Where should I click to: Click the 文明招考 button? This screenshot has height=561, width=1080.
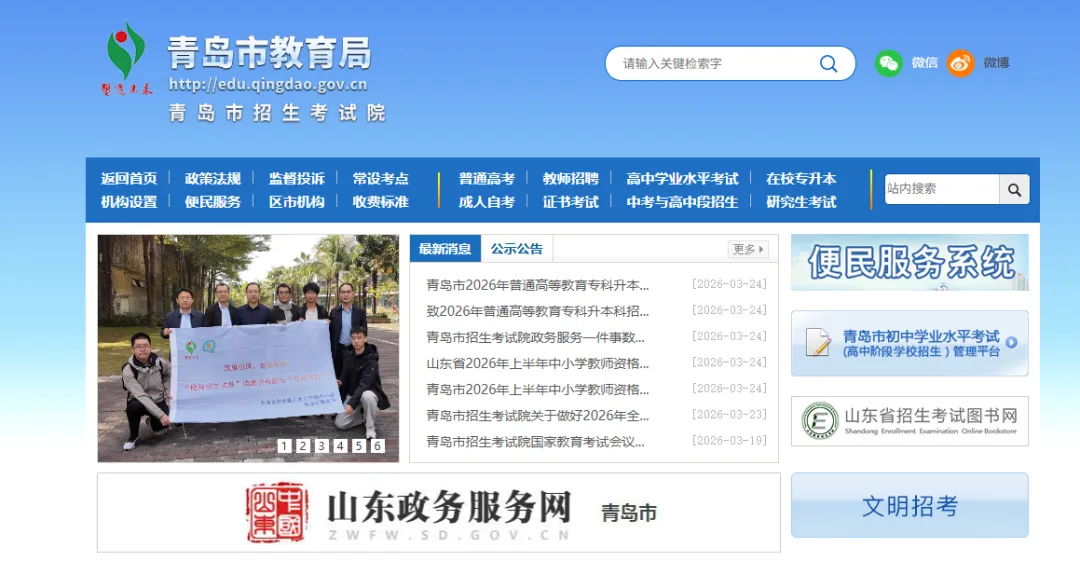click(910, 506)
